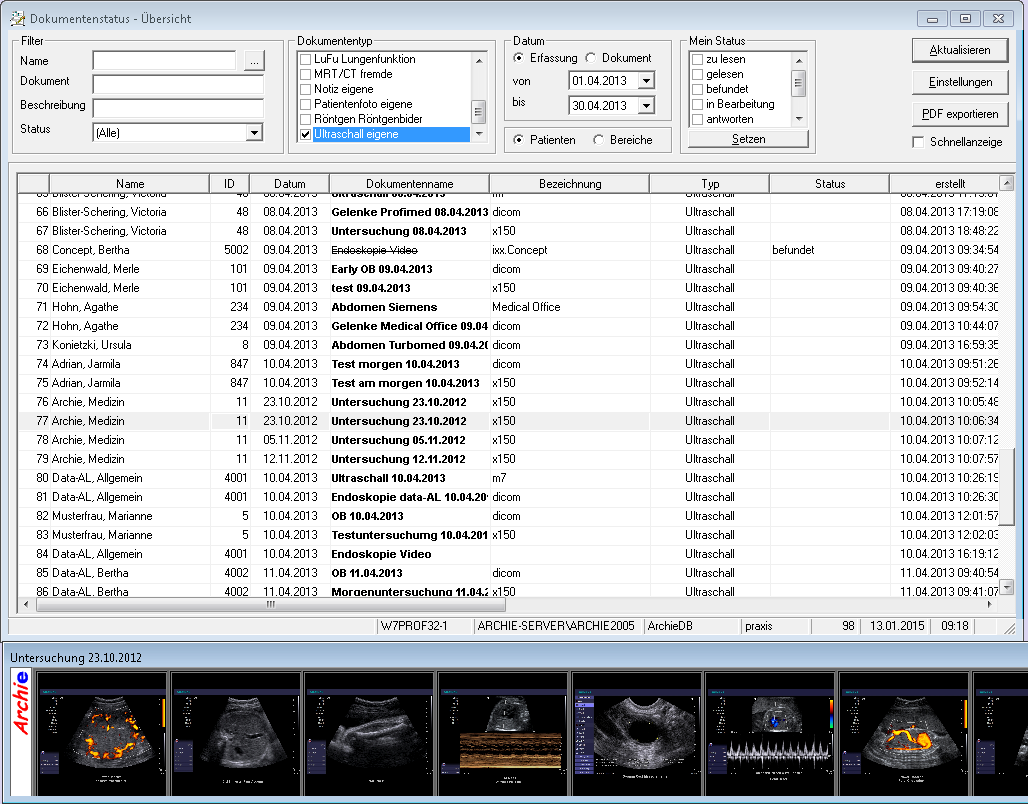Open the Status filter dropdown
1028x804 pixels.
tap(254, 132)
